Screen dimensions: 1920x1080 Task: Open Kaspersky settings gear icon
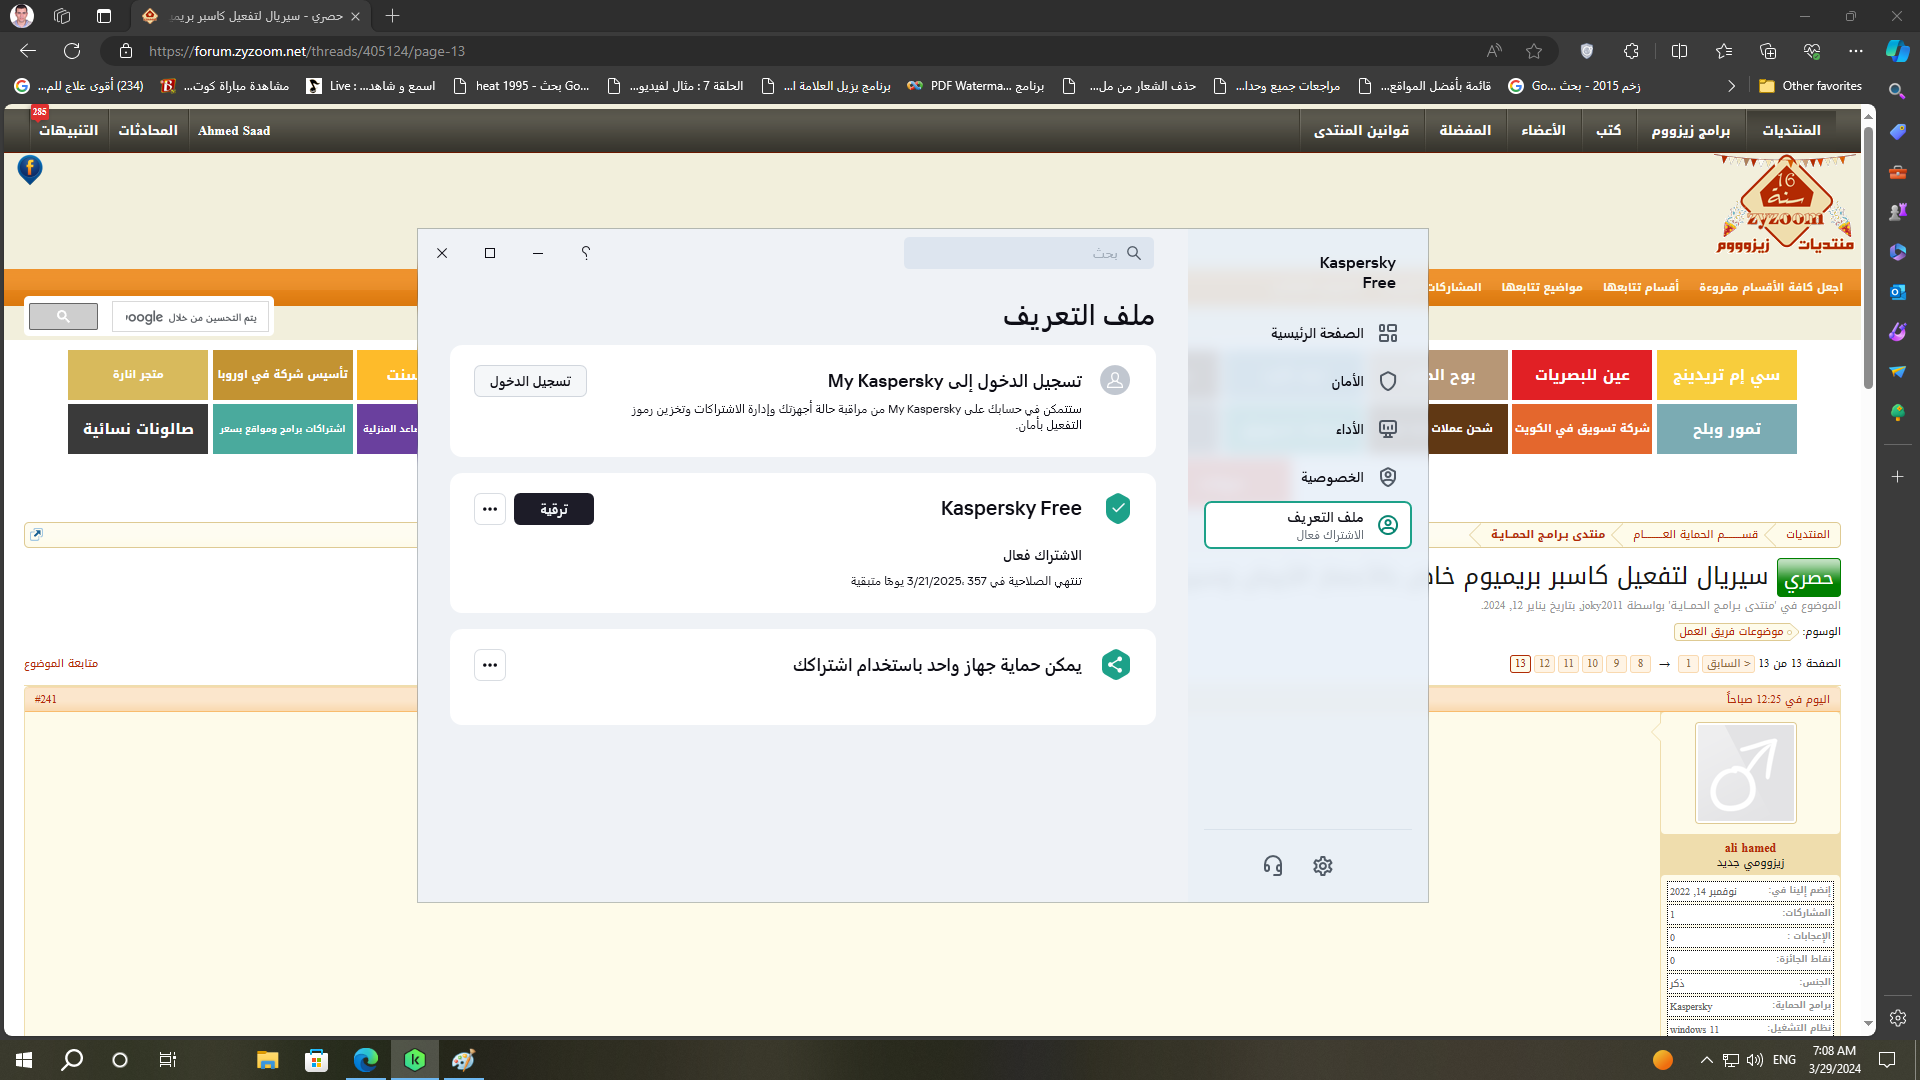click(x=1322, y=866)
